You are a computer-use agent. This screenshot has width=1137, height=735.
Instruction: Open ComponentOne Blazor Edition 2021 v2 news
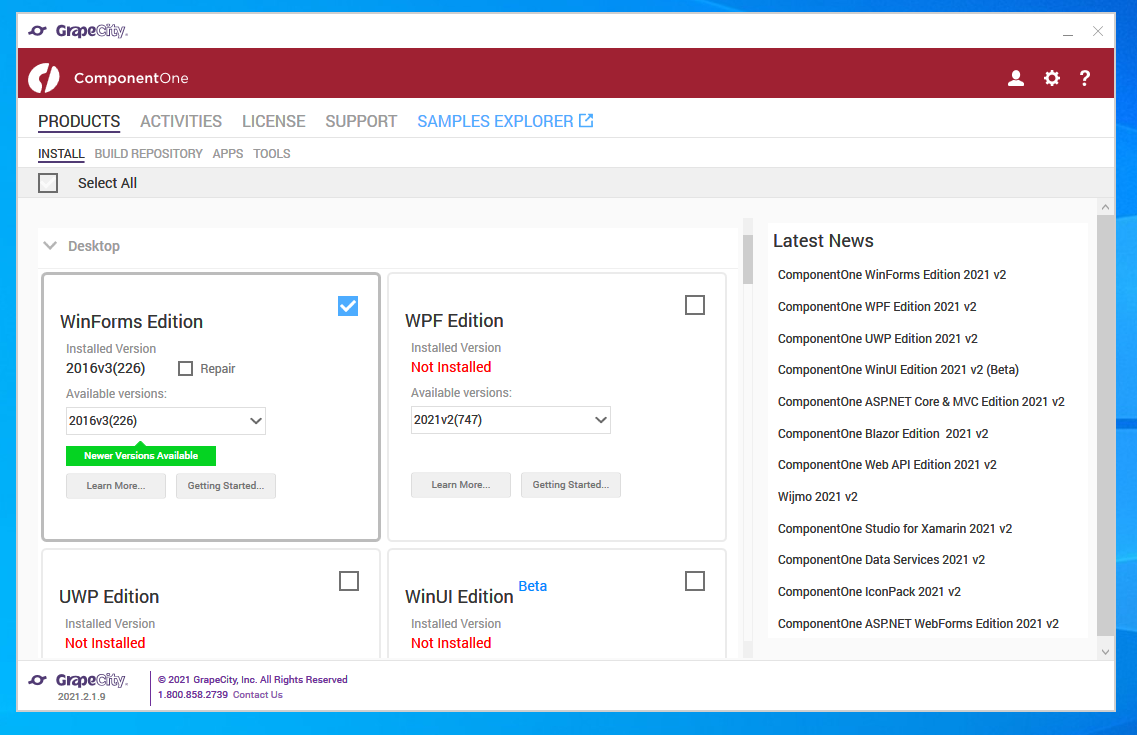(882, 433)
